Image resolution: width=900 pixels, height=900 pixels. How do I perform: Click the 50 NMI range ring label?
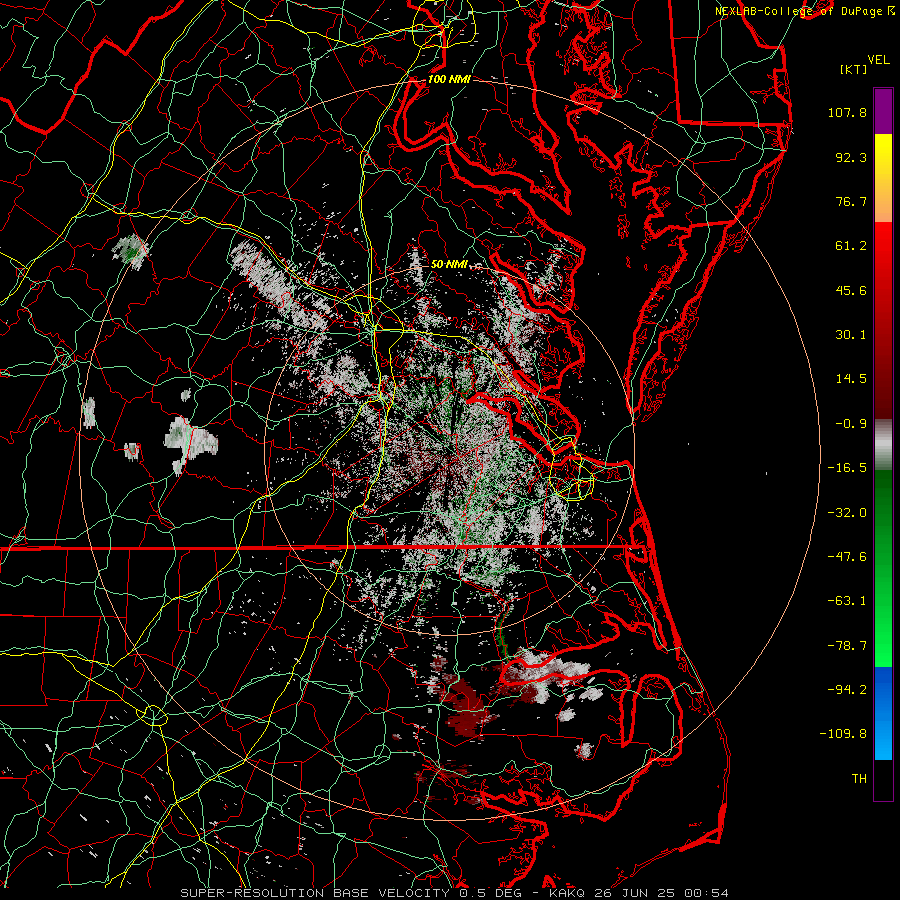pyautogui.click(x=449, y=264)
